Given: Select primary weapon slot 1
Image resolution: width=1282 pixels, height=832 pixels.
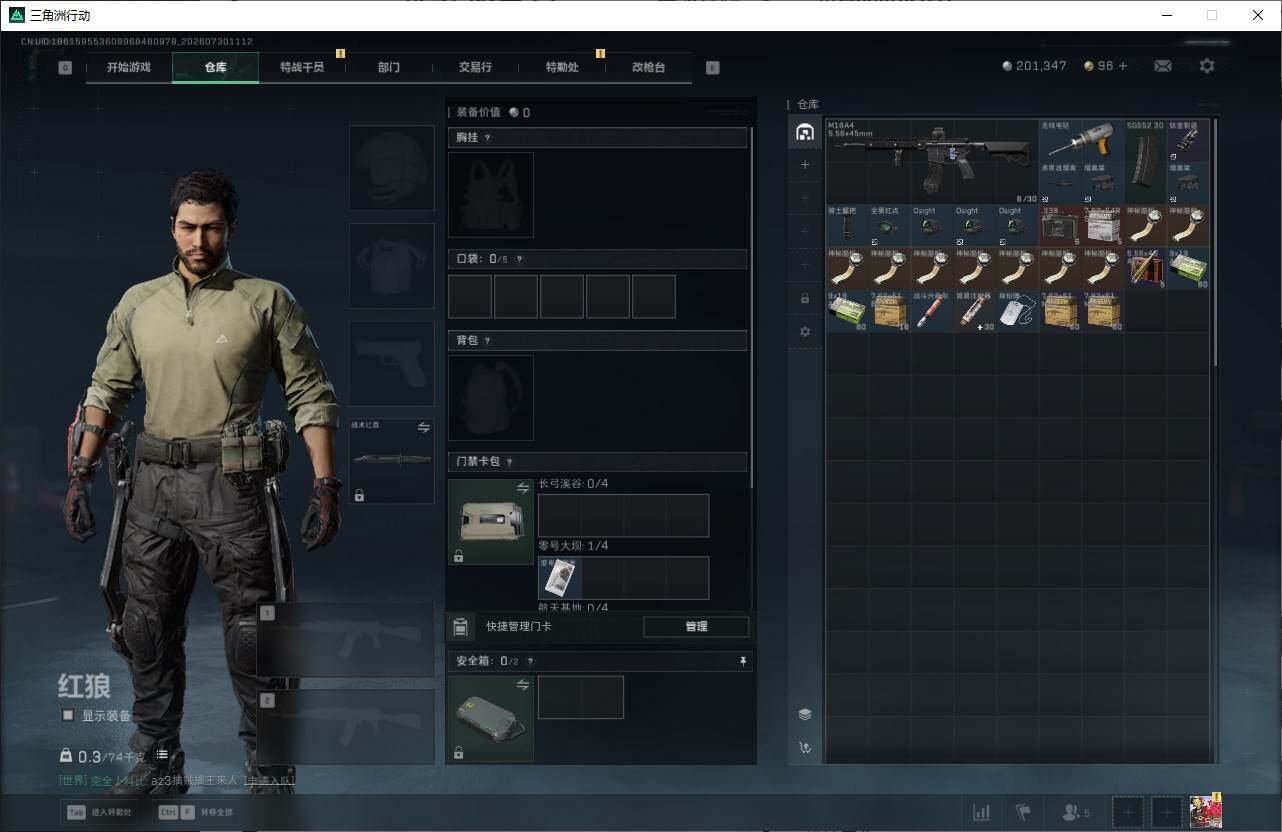Looking at the screenshot, I should click(346, 640).
